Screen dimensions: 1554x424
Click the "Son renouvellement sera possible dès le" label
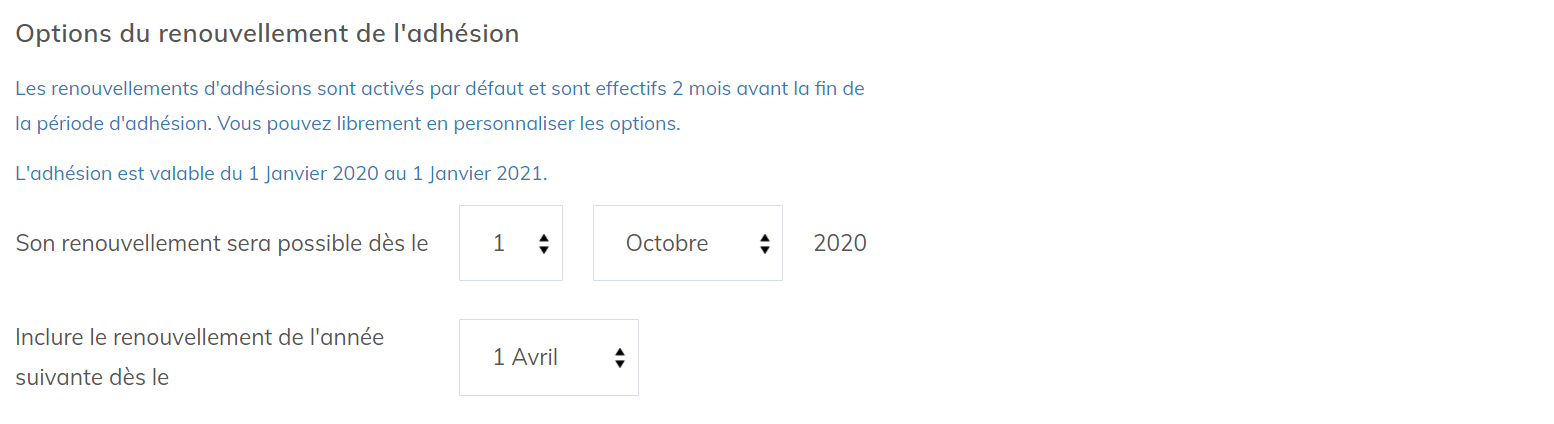[222, 243]
